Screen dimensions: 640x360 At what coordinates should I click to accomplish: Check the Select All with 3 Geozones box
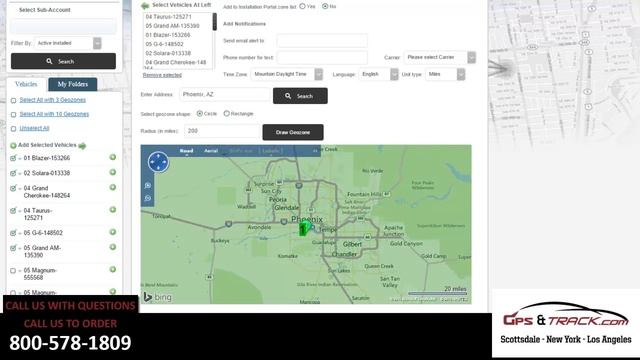point(13,100)
